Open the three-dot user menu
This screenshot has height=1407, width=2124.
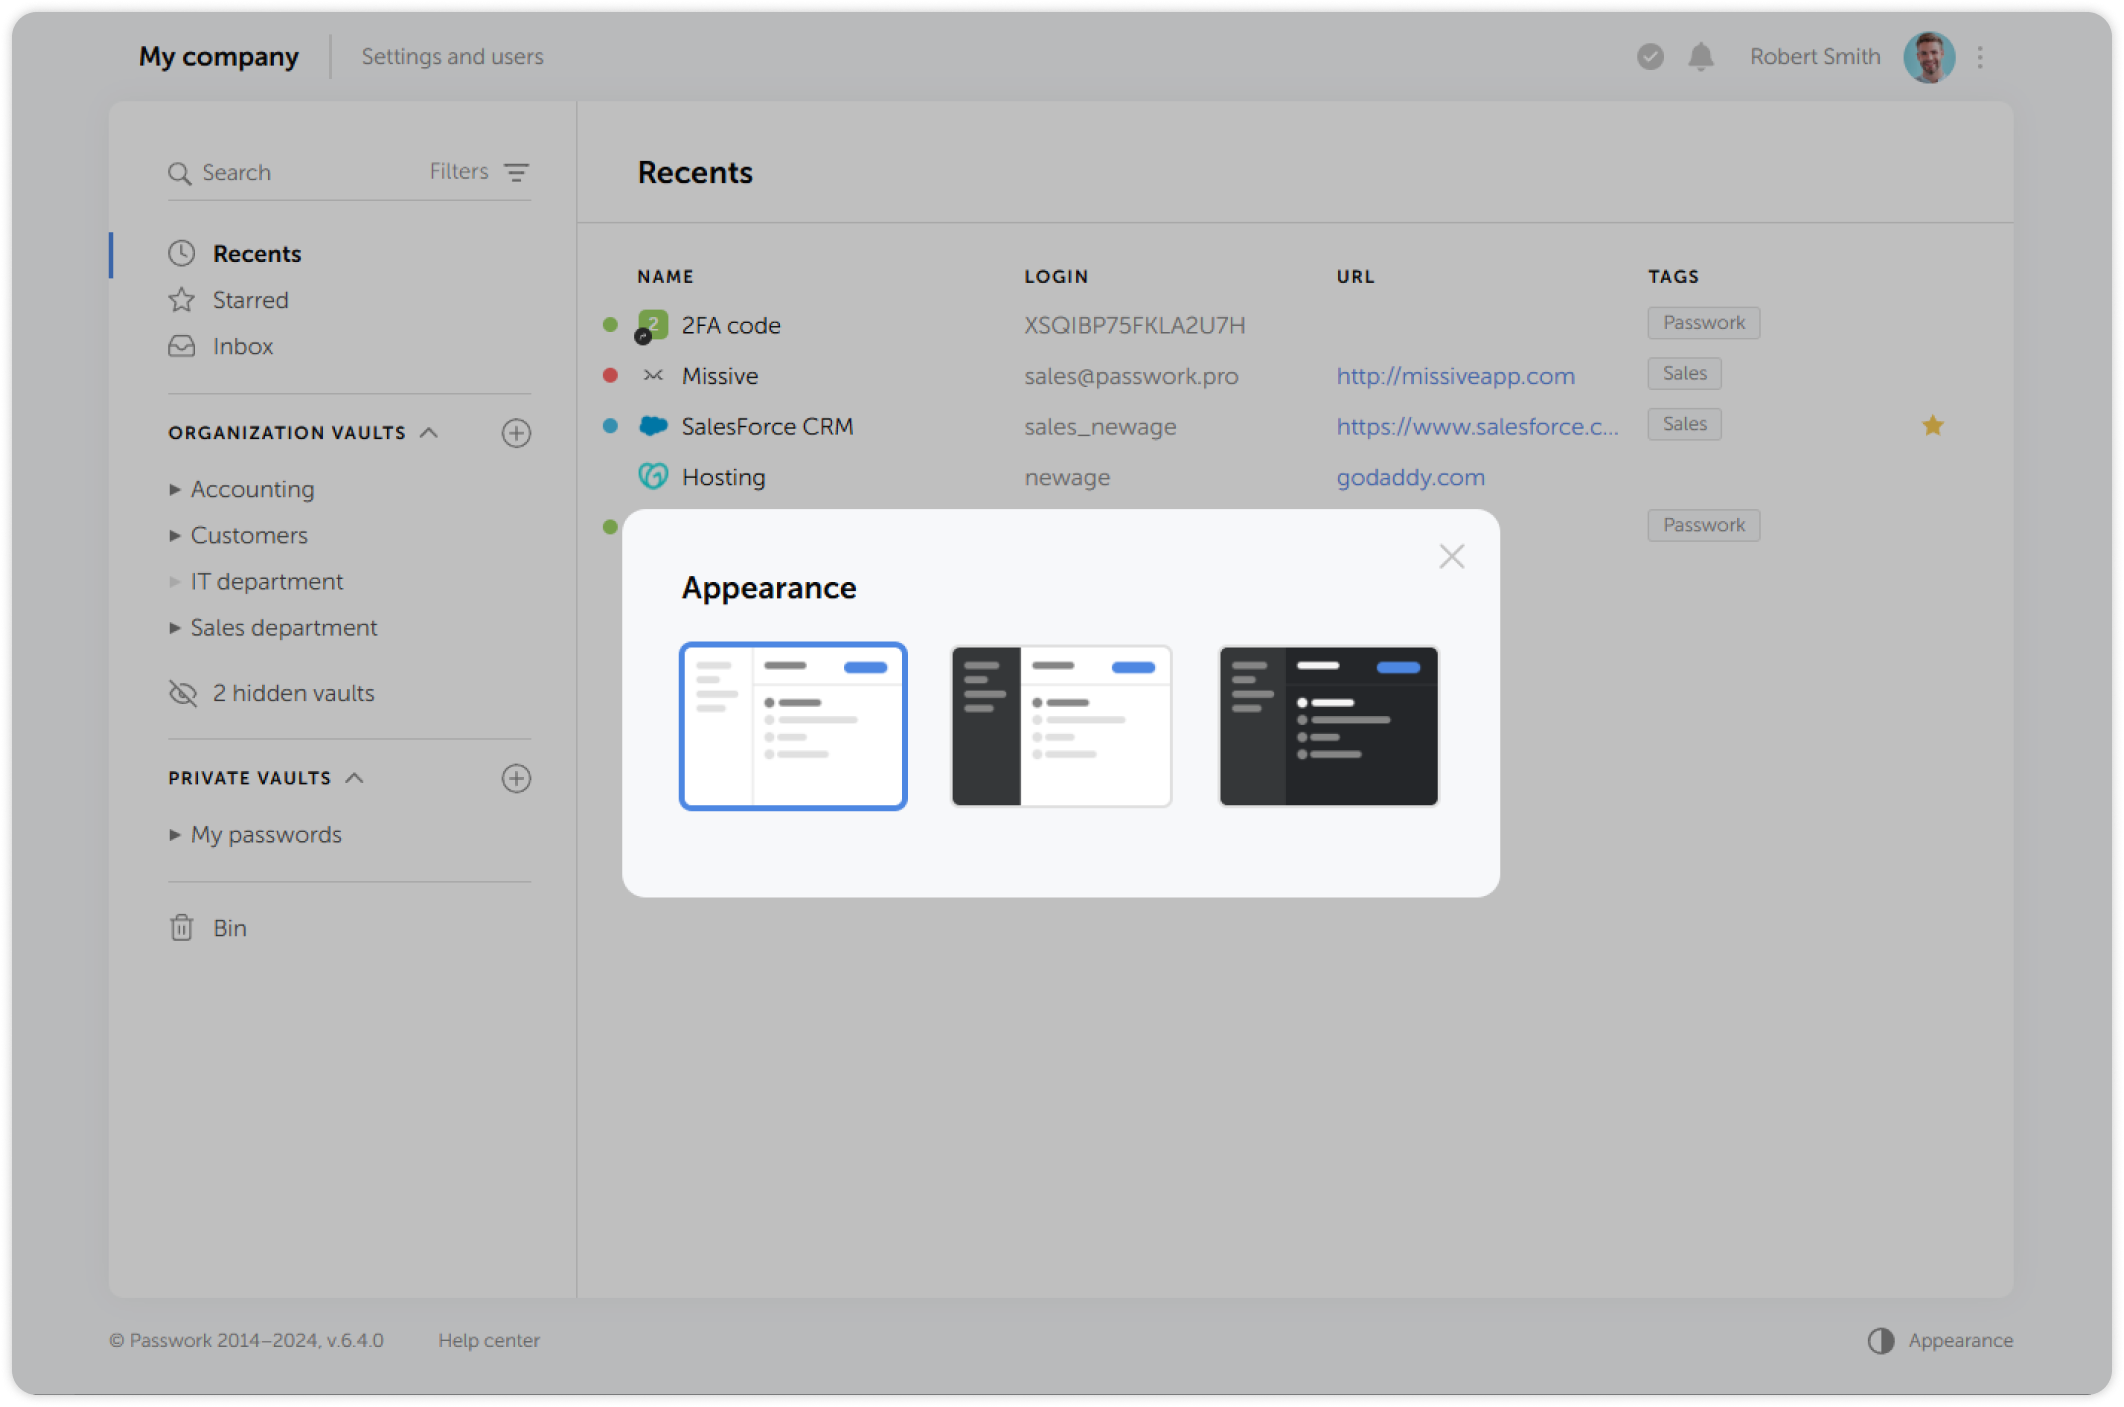coord(1980,57)
